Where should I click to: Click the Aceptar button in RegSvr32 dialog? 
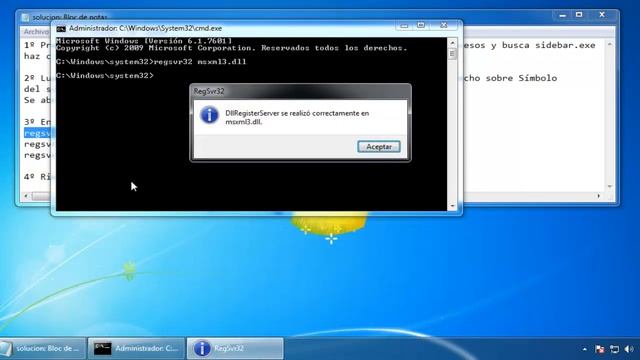click(379, 147)
